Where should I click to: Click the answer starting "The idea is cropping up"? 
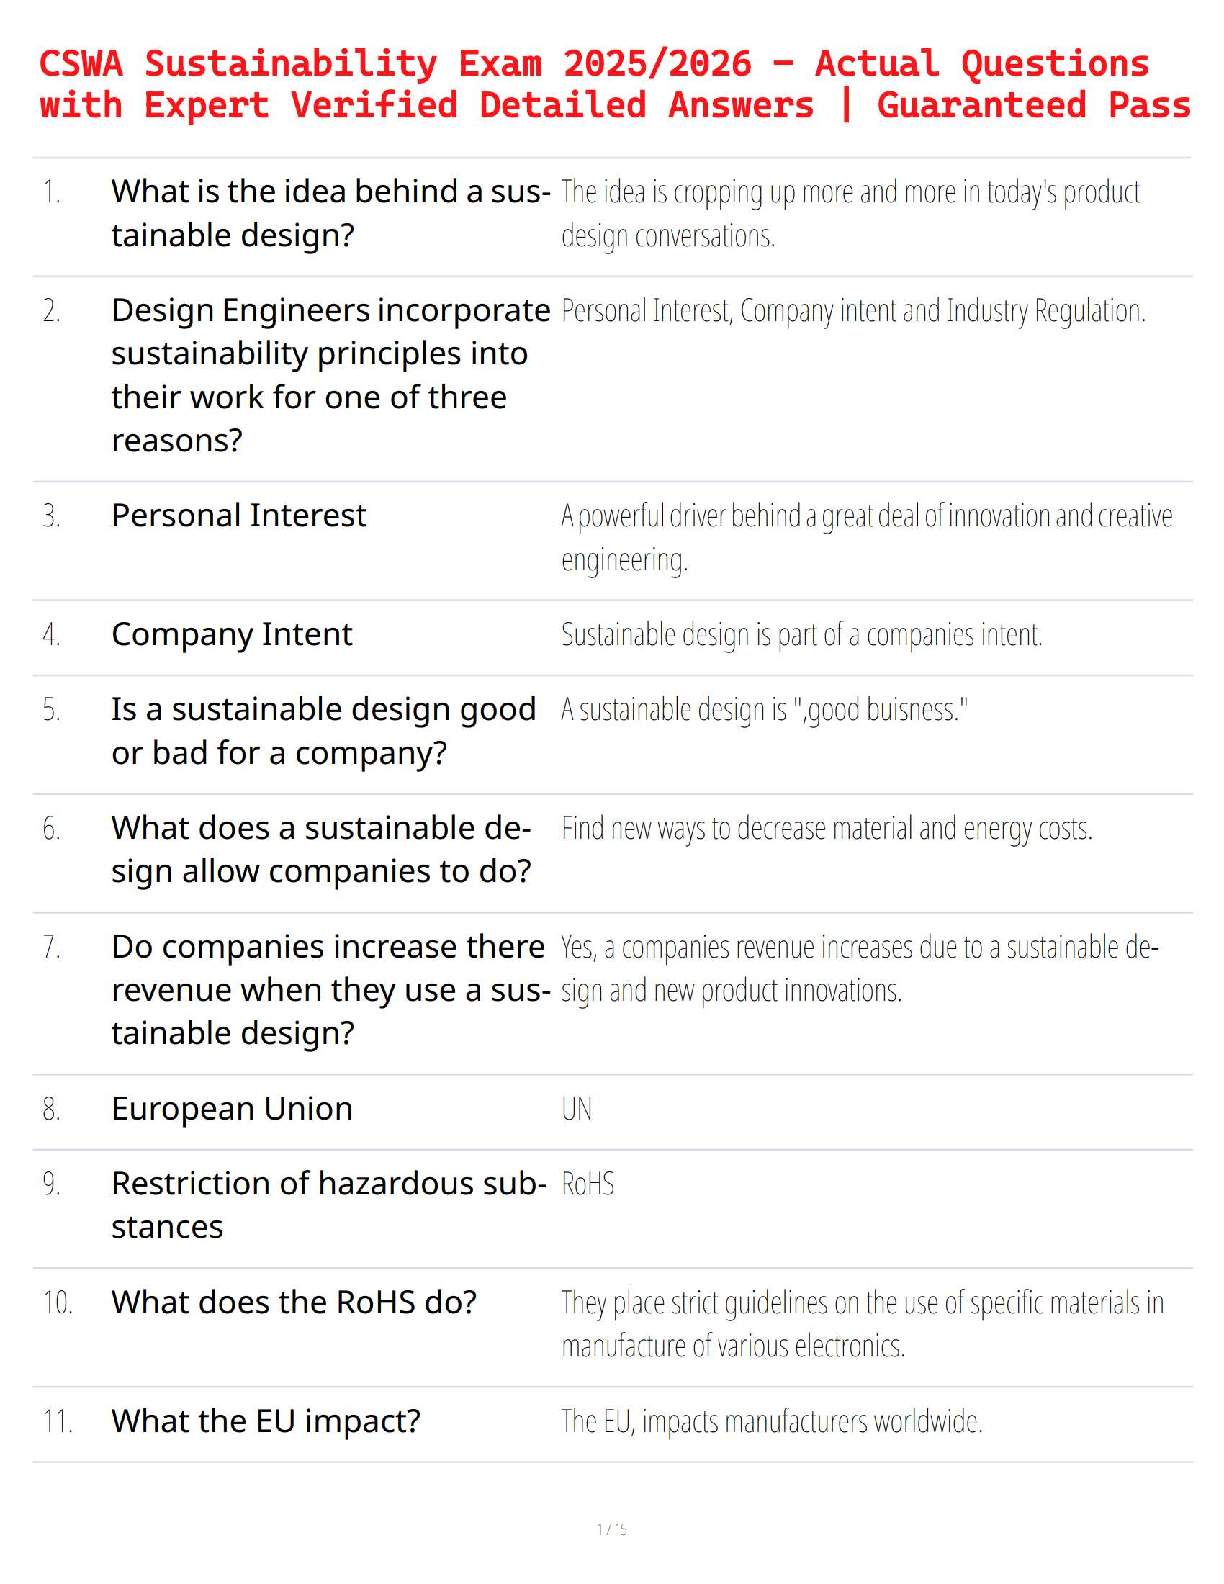(850, 213)
